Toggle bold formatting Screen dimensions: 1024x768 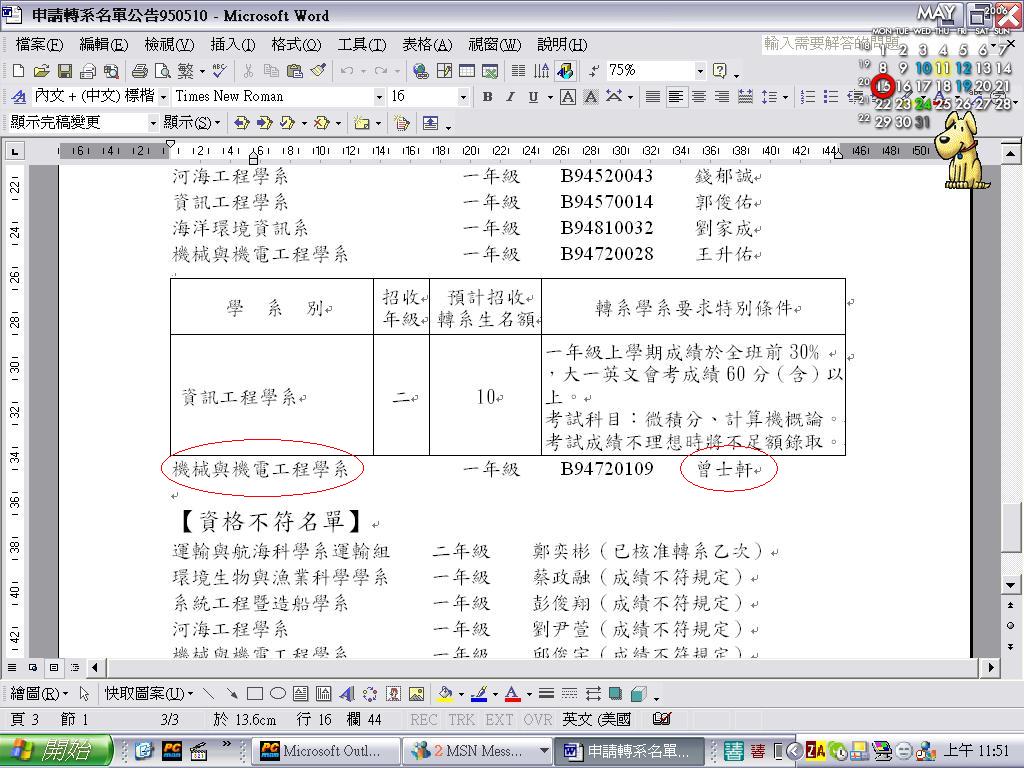click(x=487, y=97)
